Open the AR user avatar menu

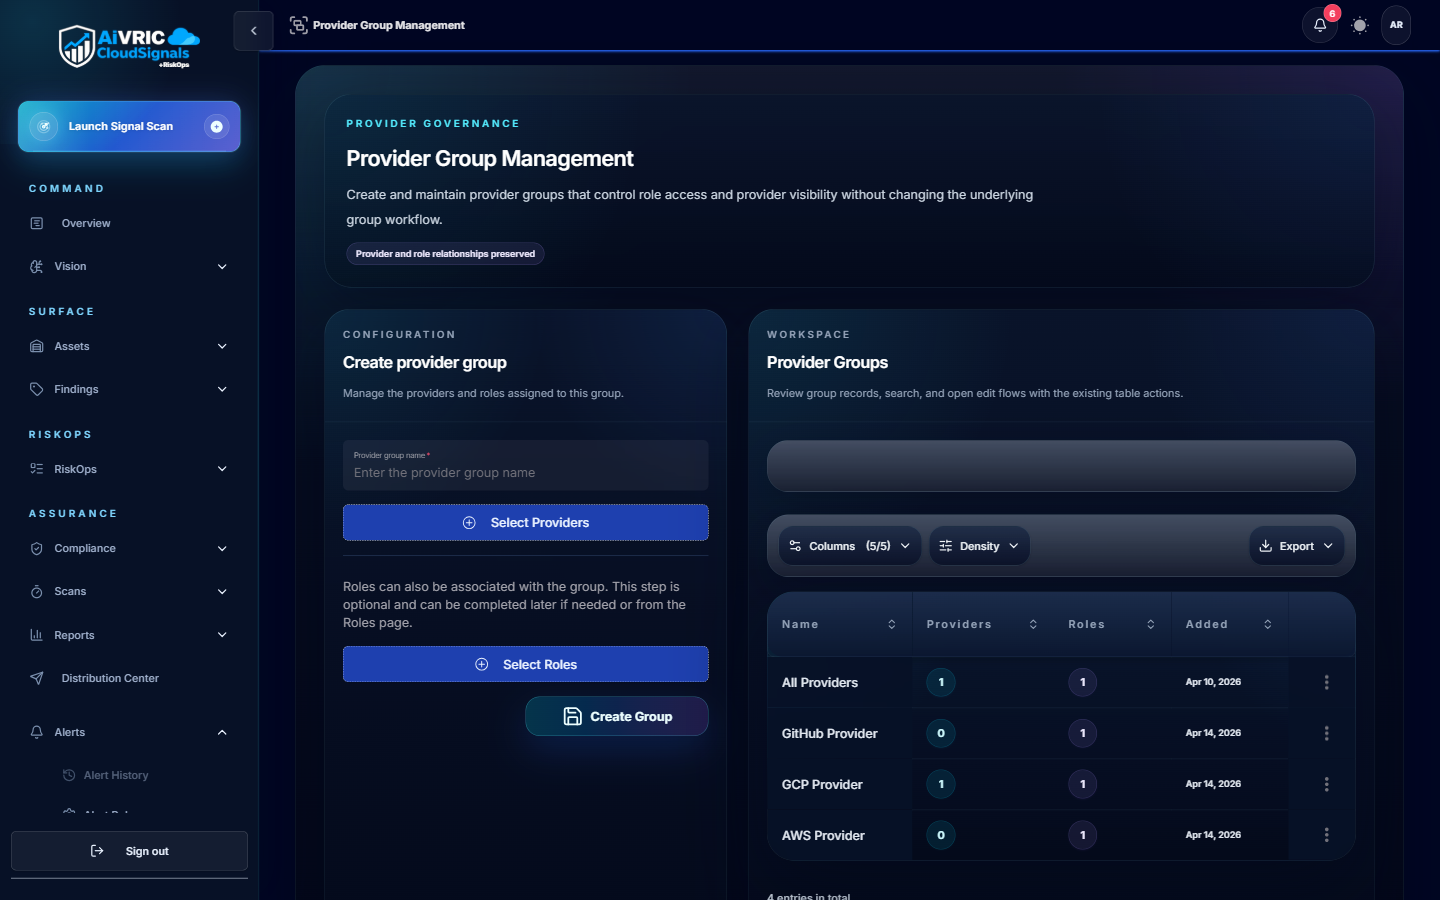pos(1396,25)
